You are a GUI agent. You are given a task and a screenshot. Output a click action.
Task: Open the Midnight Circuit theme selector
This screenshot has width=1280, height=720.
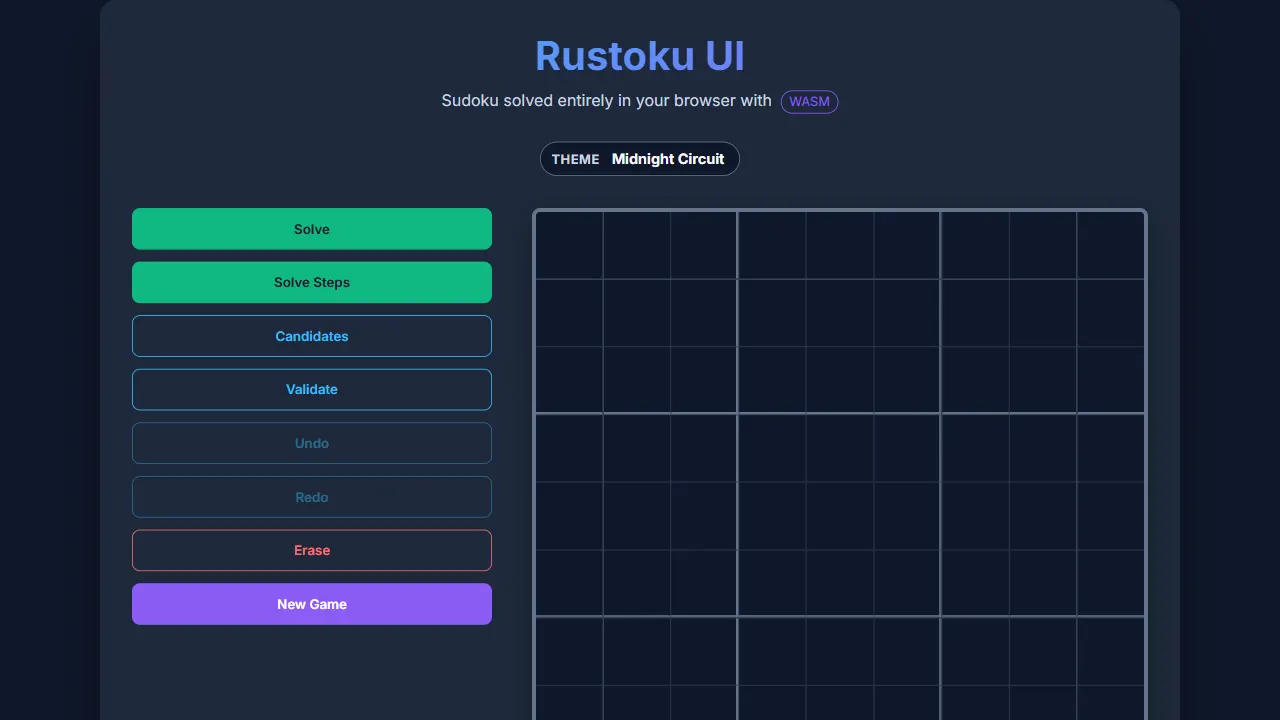(640, 159)
